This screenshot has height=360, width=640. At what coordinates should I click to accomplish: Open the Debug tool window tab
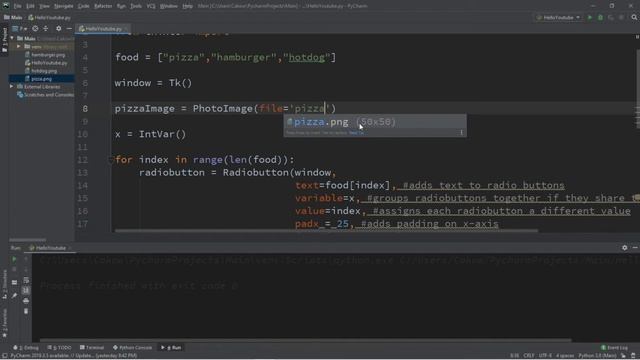pos(26,348)
